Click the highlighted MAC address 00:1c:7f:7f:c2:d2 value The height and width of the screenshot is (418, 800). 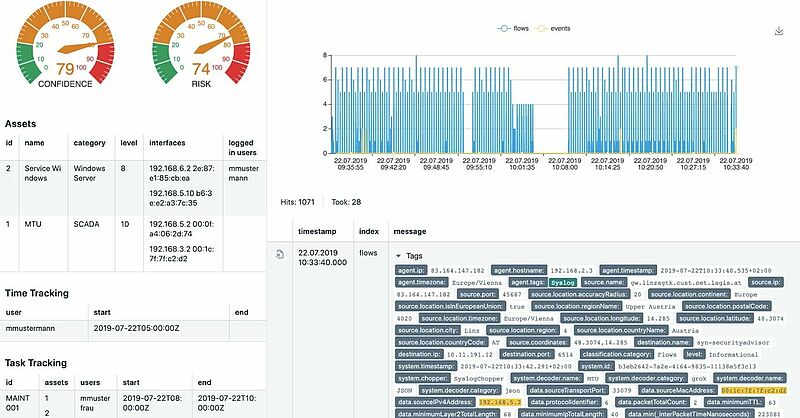pos(754,390)
